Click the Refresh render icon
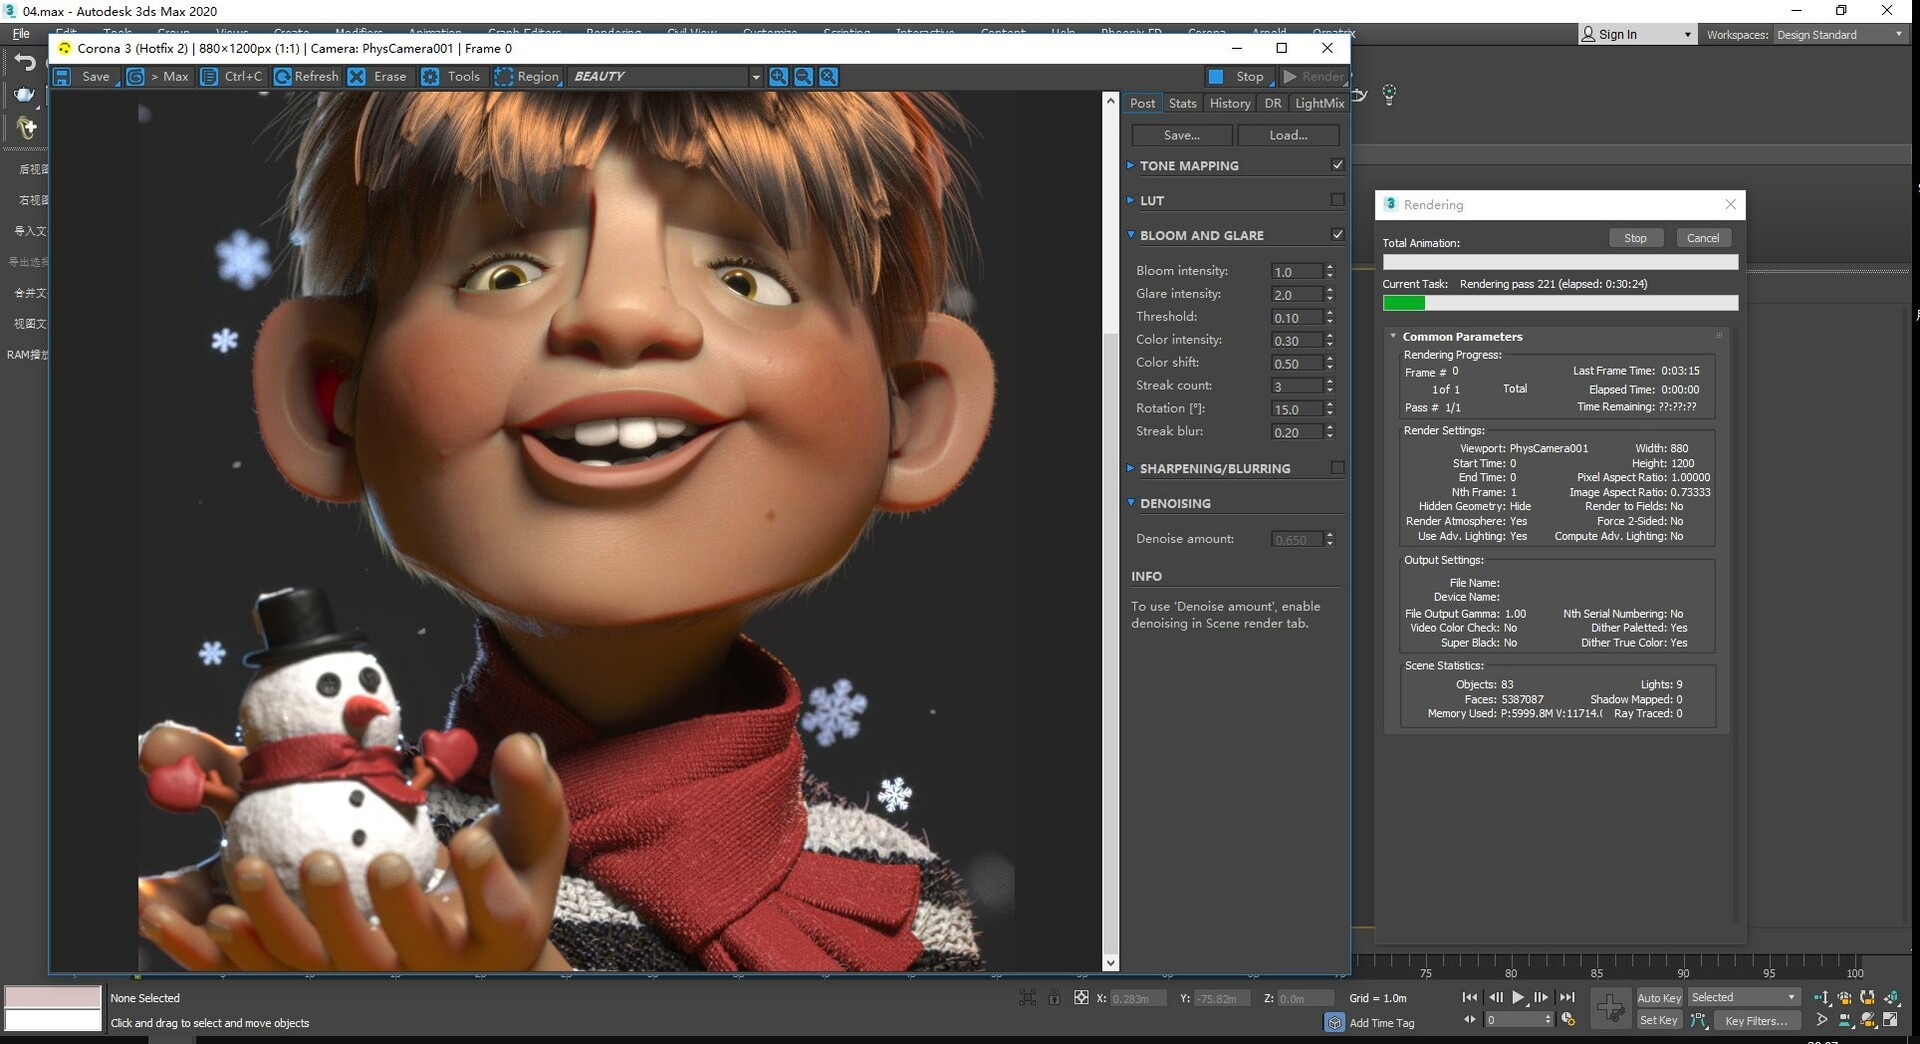Viewport: 1920px width, 1044px height. pyautogui.click(x=283, y=77)
